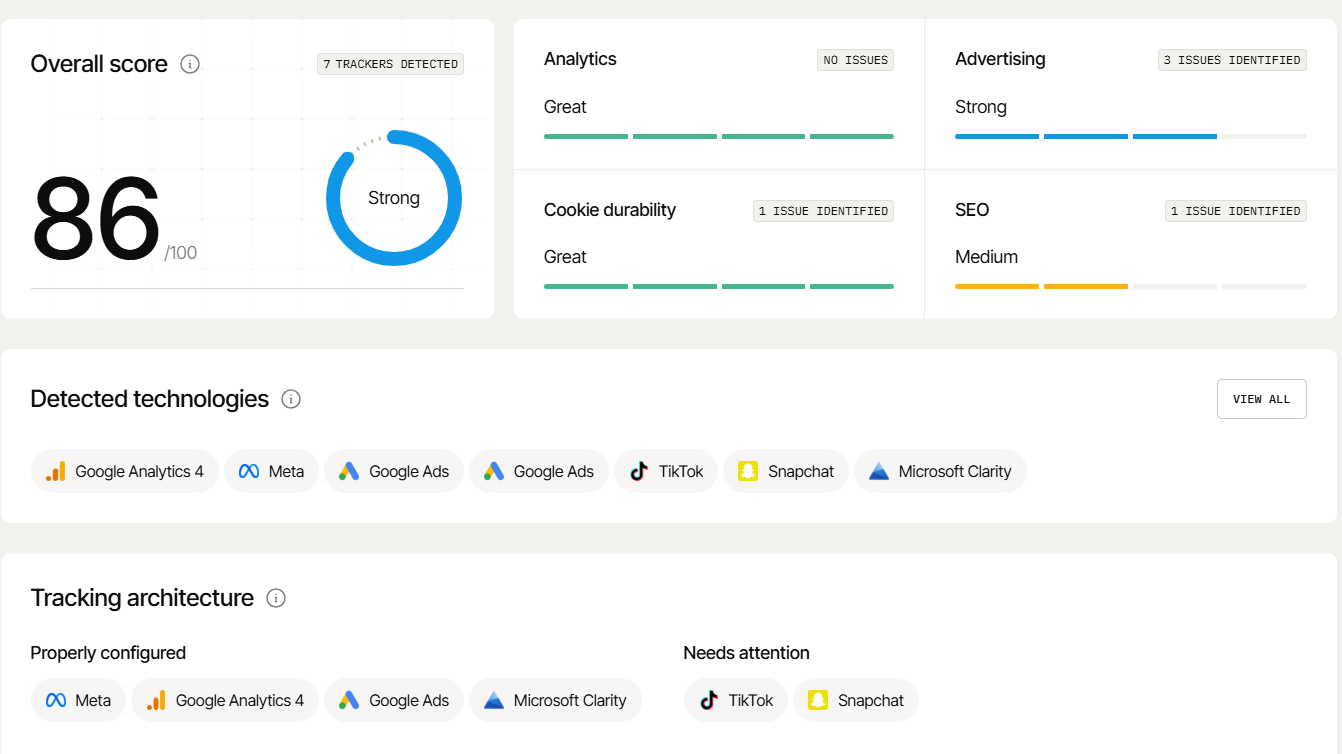Viewport: 1342px width, 754px height.
Task: Click the Google Analytics 4 logo in Detected technologies
Action: click(56, 471)
